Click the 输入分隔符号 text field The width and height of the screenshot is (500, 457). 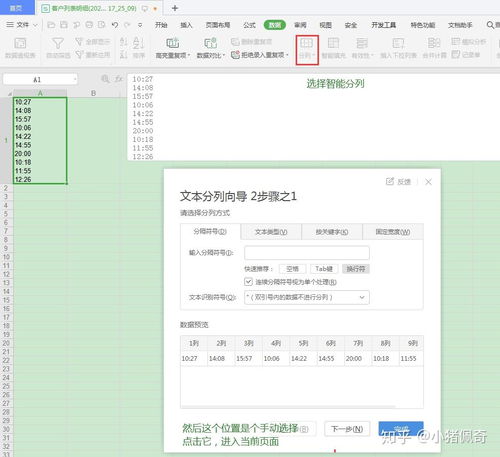tap(307, 253)
